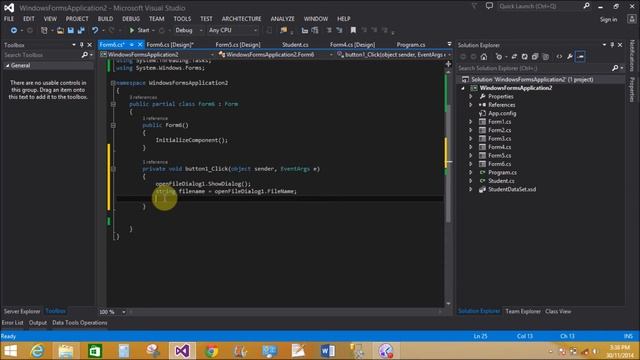This screenshot has width=640, height=360.
Task: Open the Data Tools Operations tab
Action: pos(80,323)
